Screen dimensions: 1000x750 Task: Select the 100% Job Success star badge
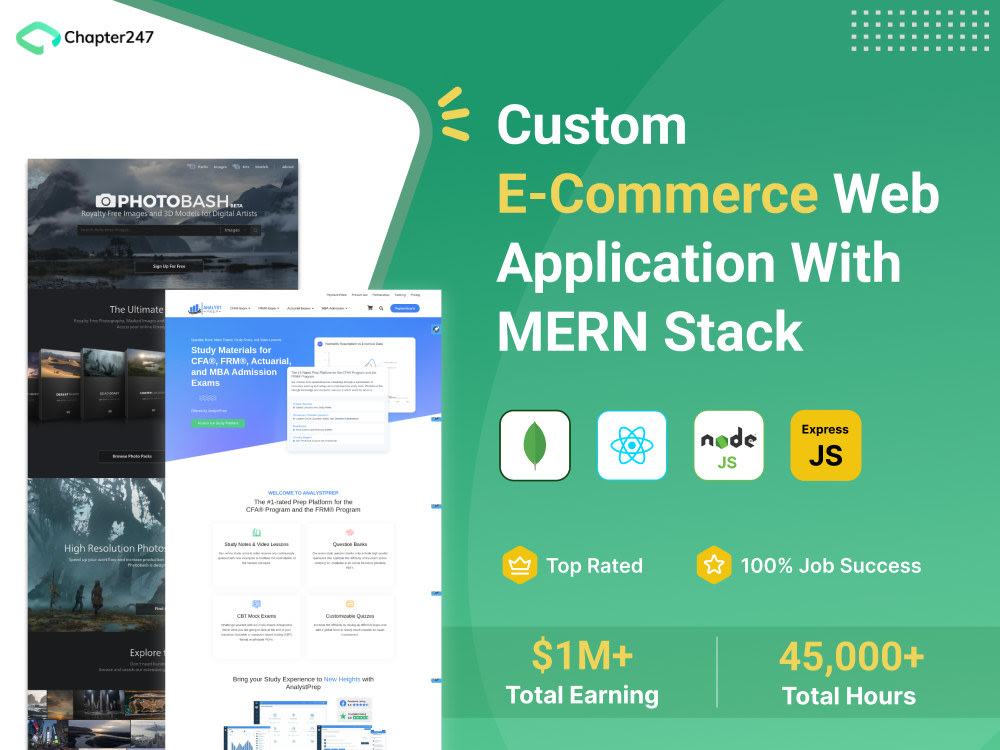pyautogui.click(x=713, y=565)
